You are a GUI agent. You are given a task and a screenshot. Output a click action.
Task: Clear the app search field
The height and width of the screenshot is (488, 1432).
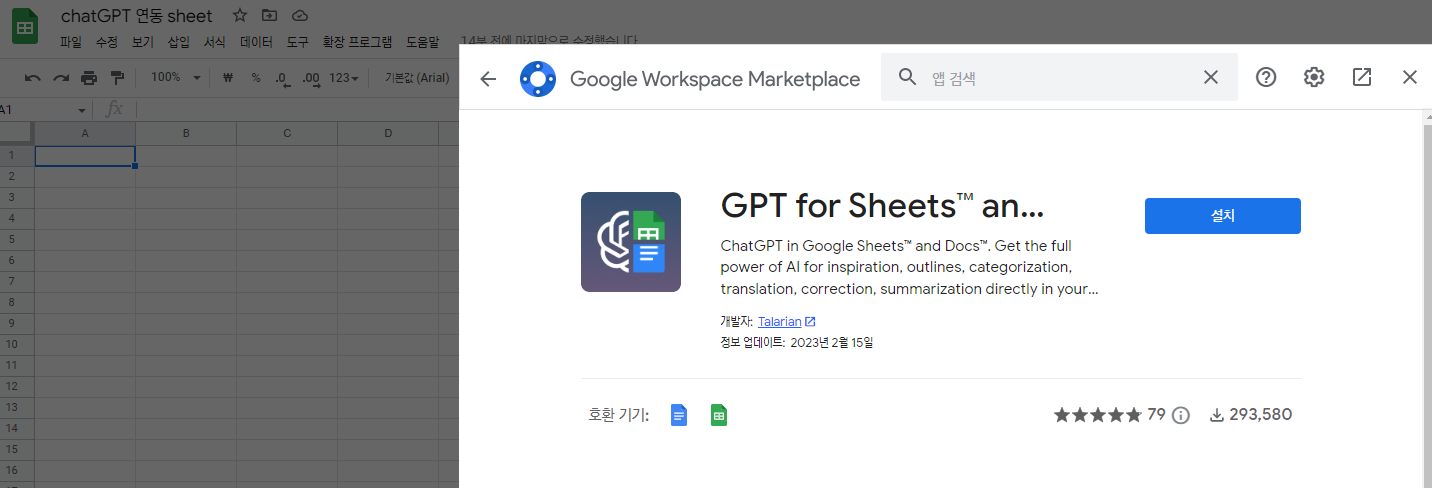[x=1211, y=78]
